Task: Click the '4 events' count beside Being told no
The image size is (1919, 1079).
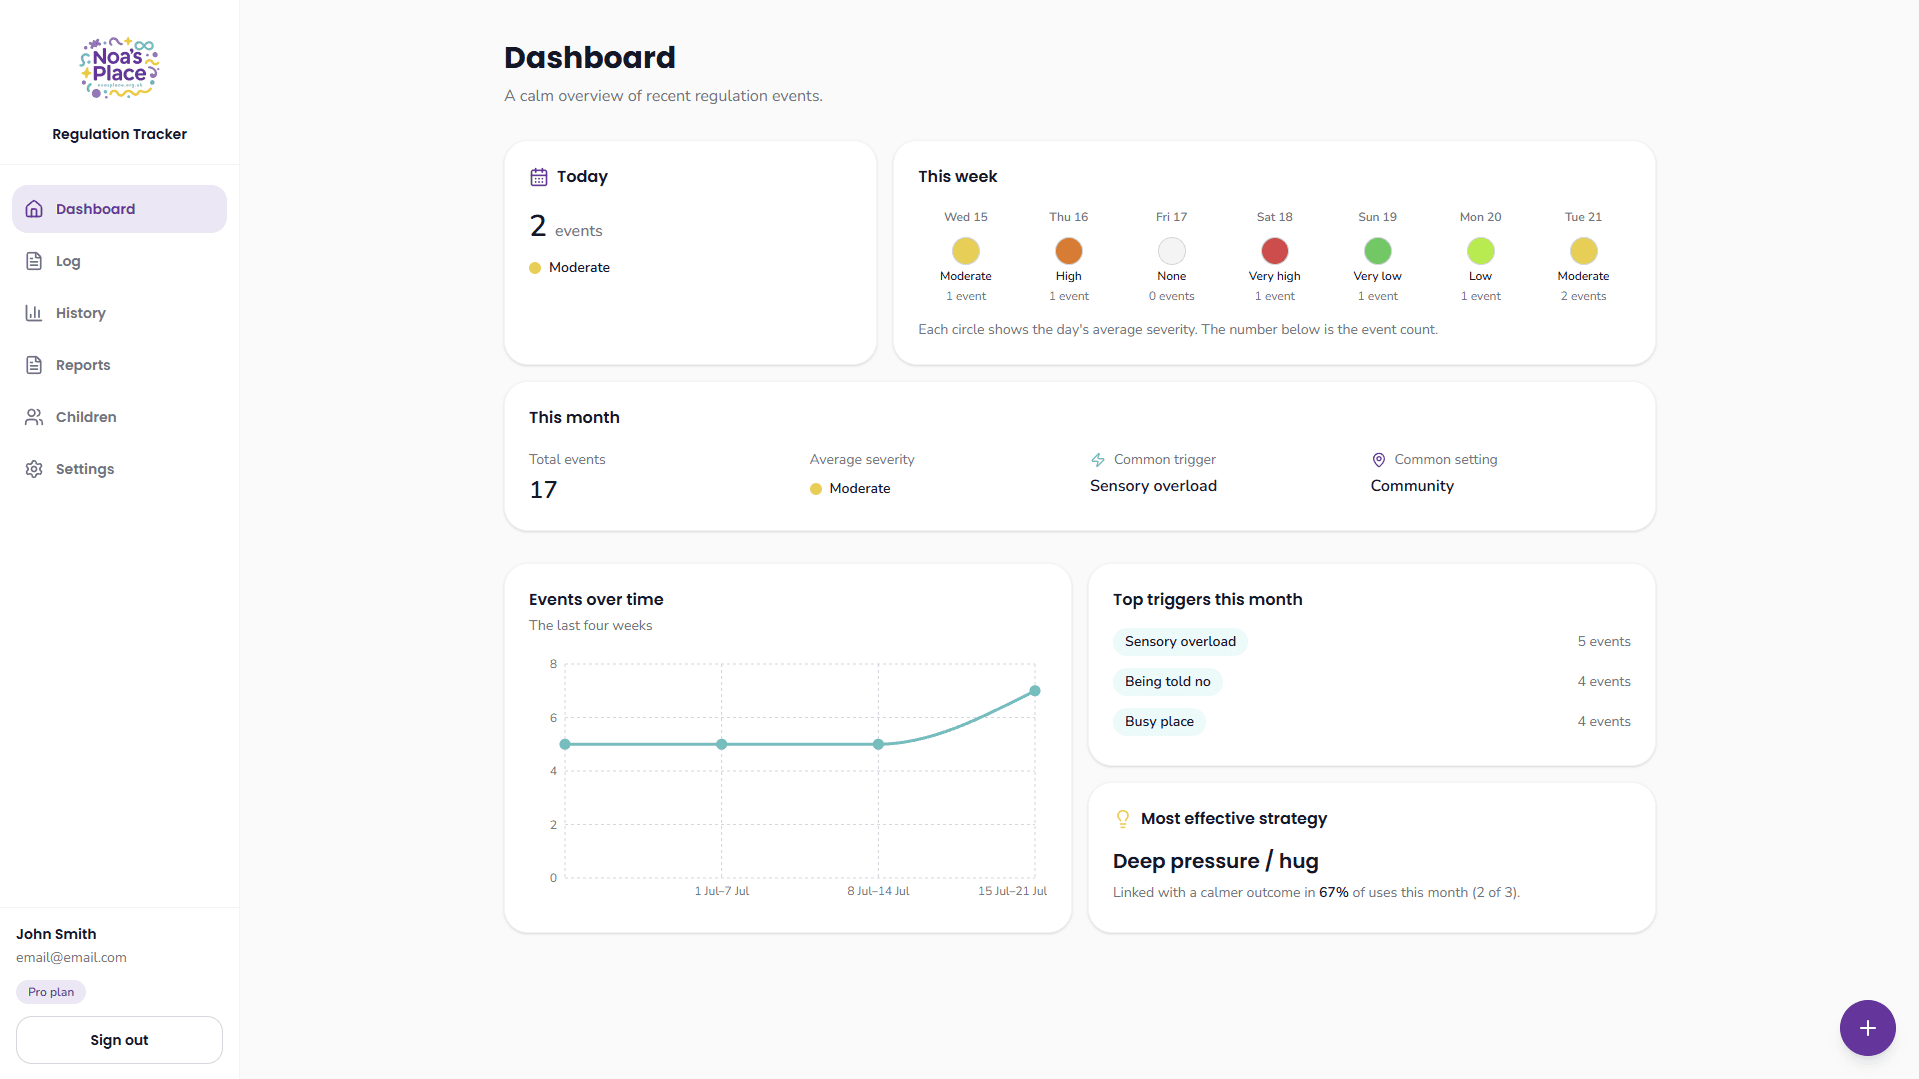Action: coord(1604,682)
